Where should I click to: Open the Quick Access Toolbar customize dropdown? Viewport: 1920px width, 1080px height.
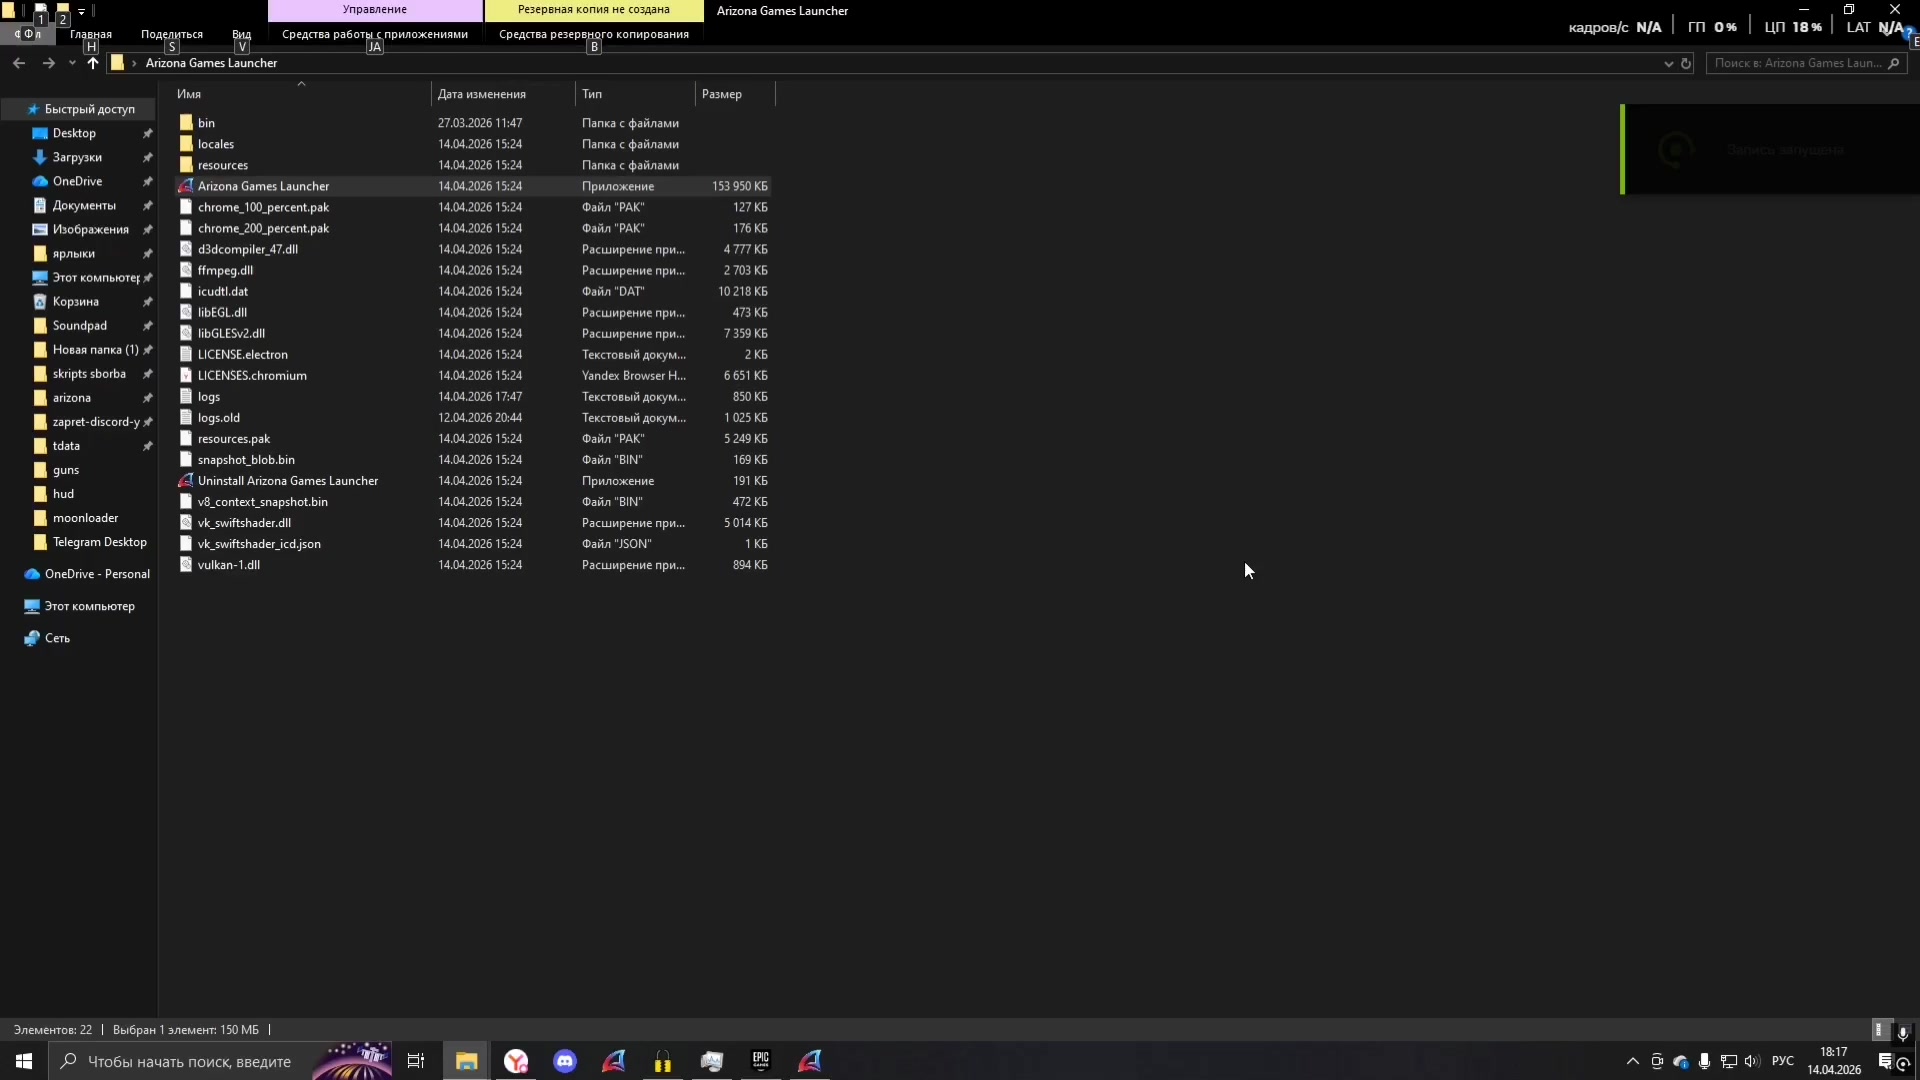point(82,11)
